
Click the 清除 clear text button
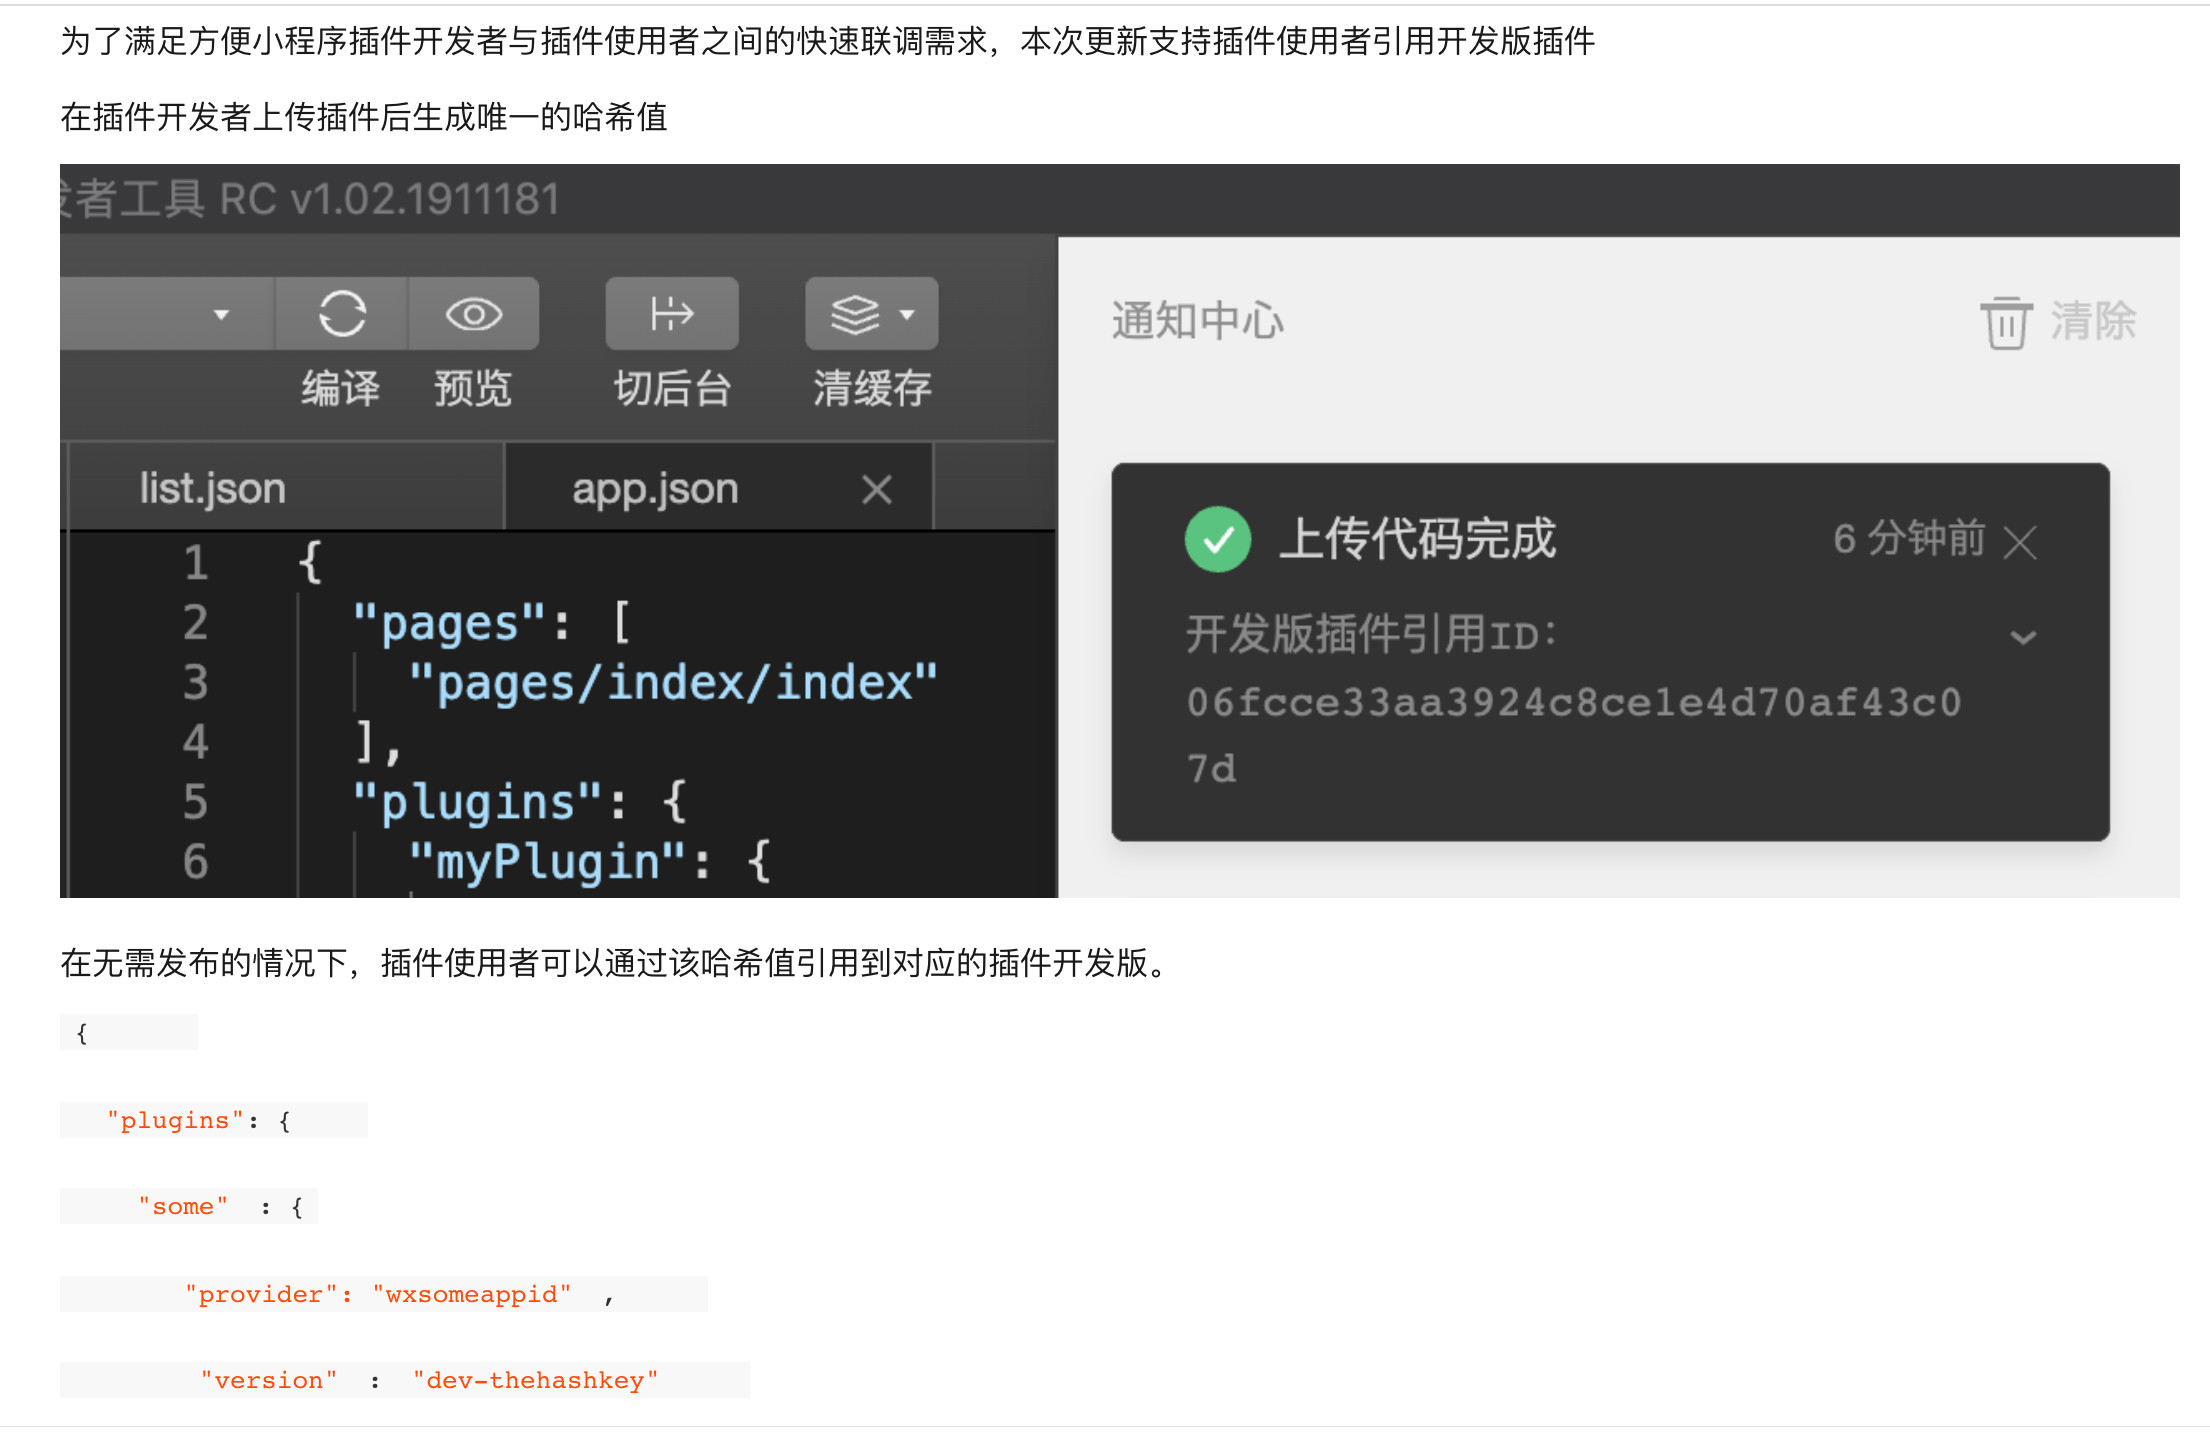click(x=2092, y=322)
